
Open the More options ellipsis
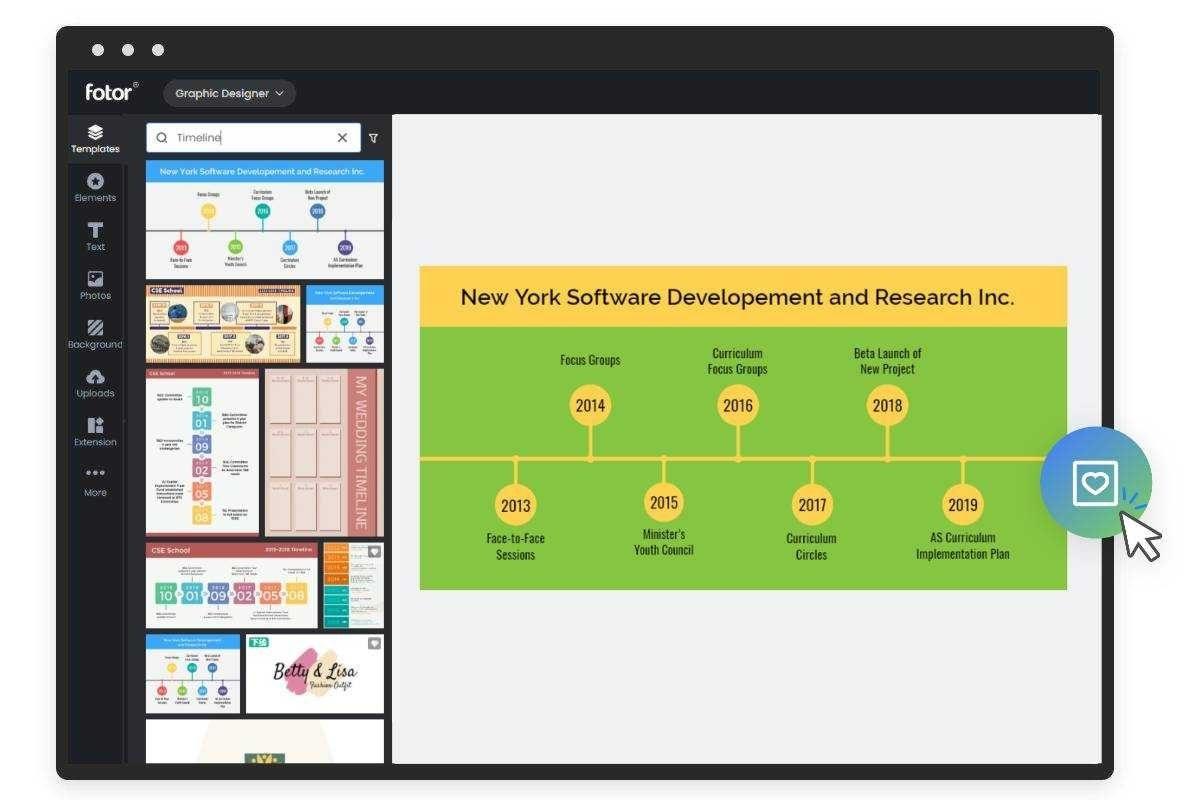tap(95, 481)
